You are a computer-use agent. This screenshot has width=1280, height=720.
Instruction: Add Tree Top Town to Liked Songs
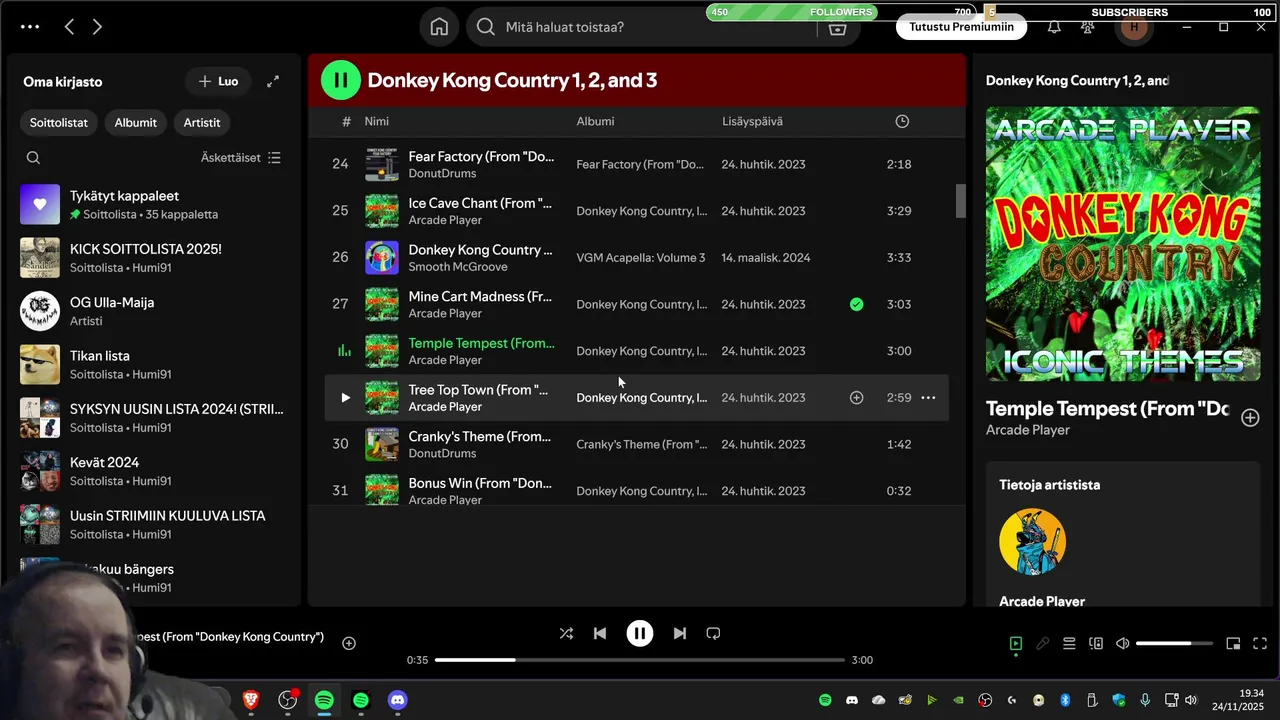[x=856, y=397]
